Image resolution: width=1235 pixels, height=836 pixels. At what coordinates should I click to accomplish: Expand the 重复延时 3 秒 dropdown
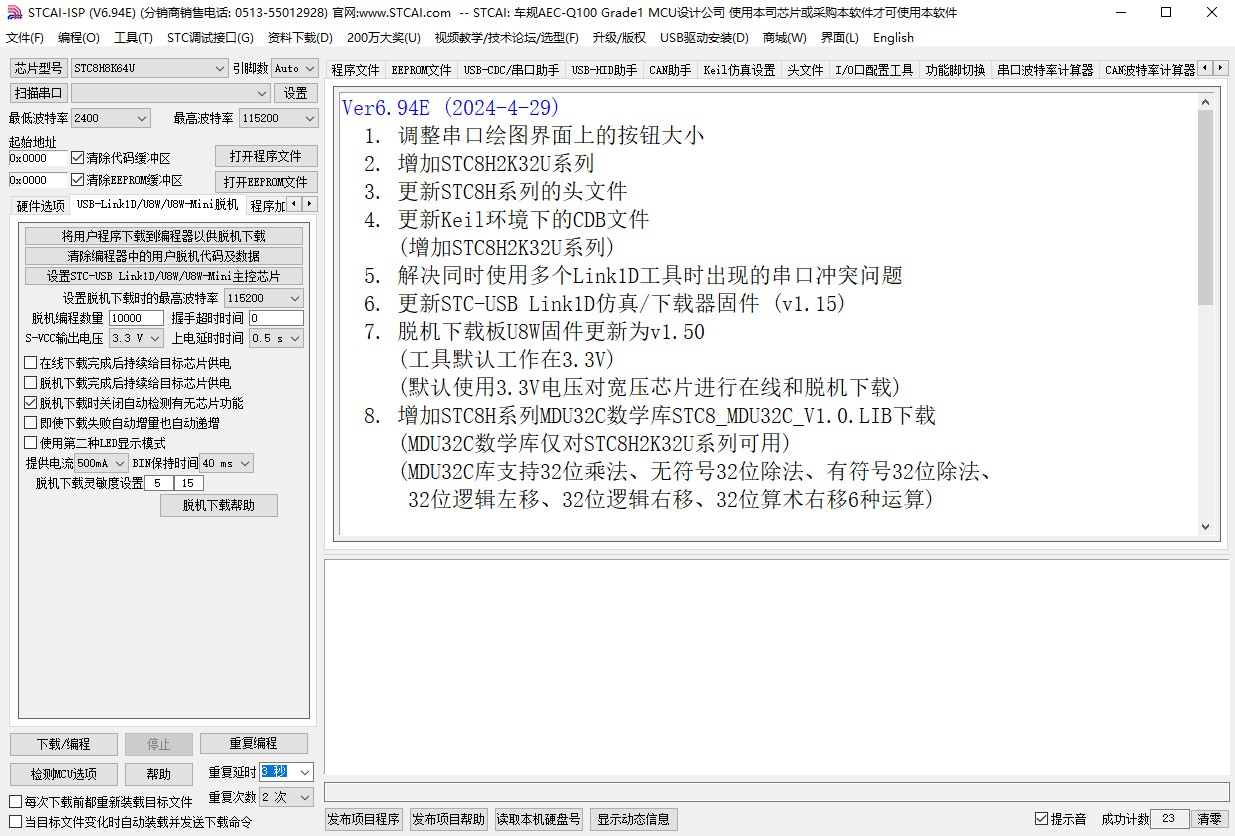(305, 772)
